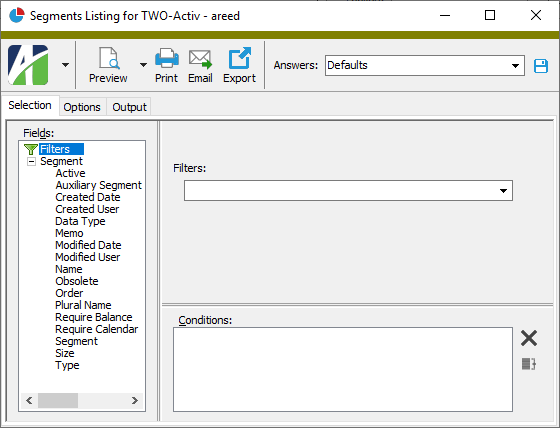
Task: Click the Fields horizontal scrollbar right arrow
Action: 135,400
